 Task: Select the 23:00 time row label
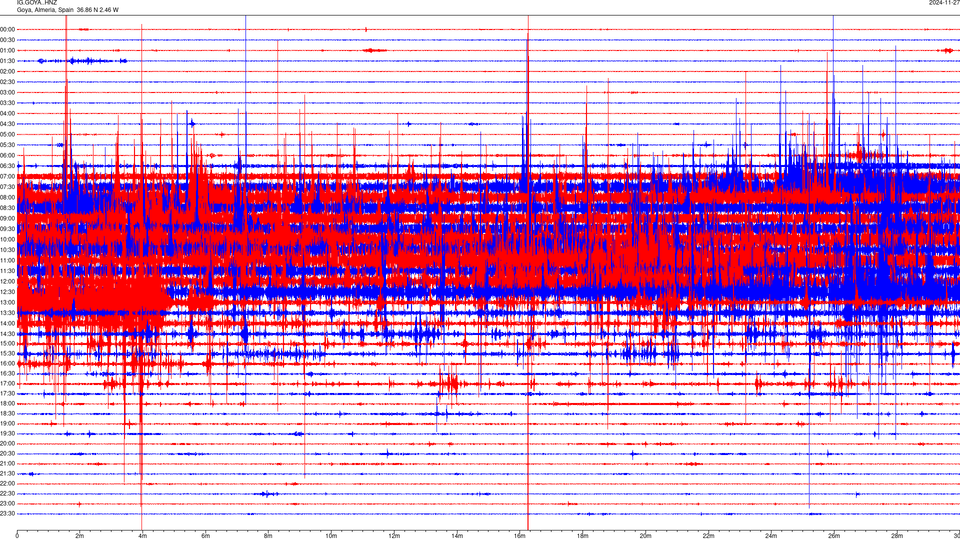7,503
